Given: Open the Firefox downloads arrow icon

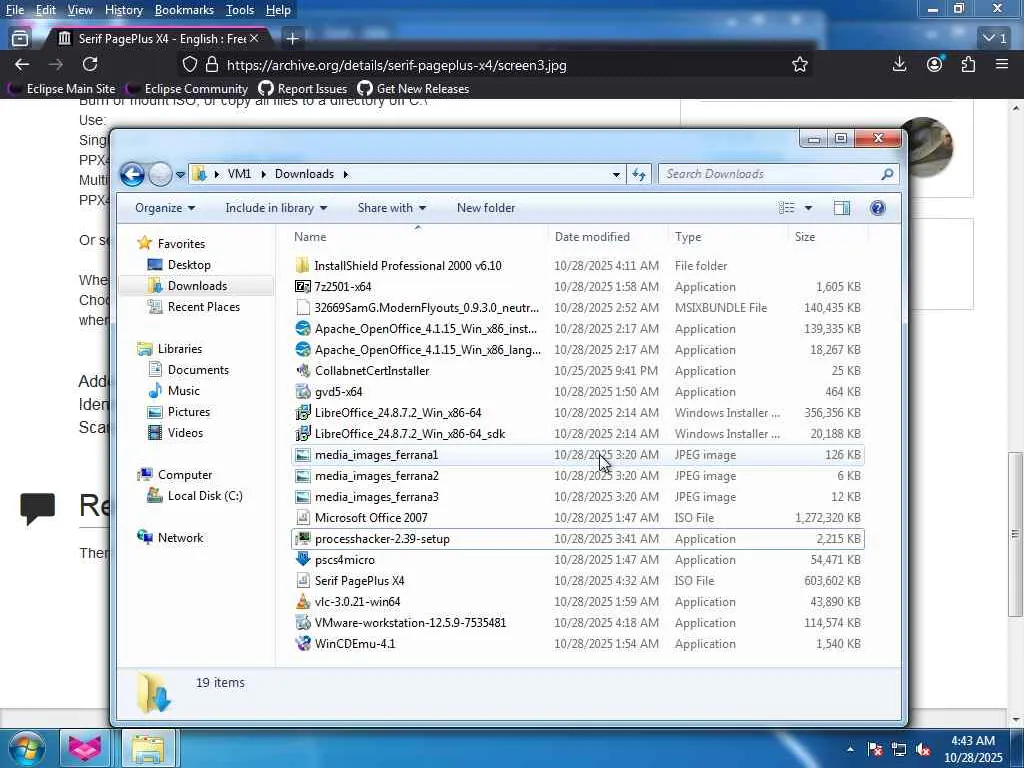Looking at the screenshot, I should (899, 64).
